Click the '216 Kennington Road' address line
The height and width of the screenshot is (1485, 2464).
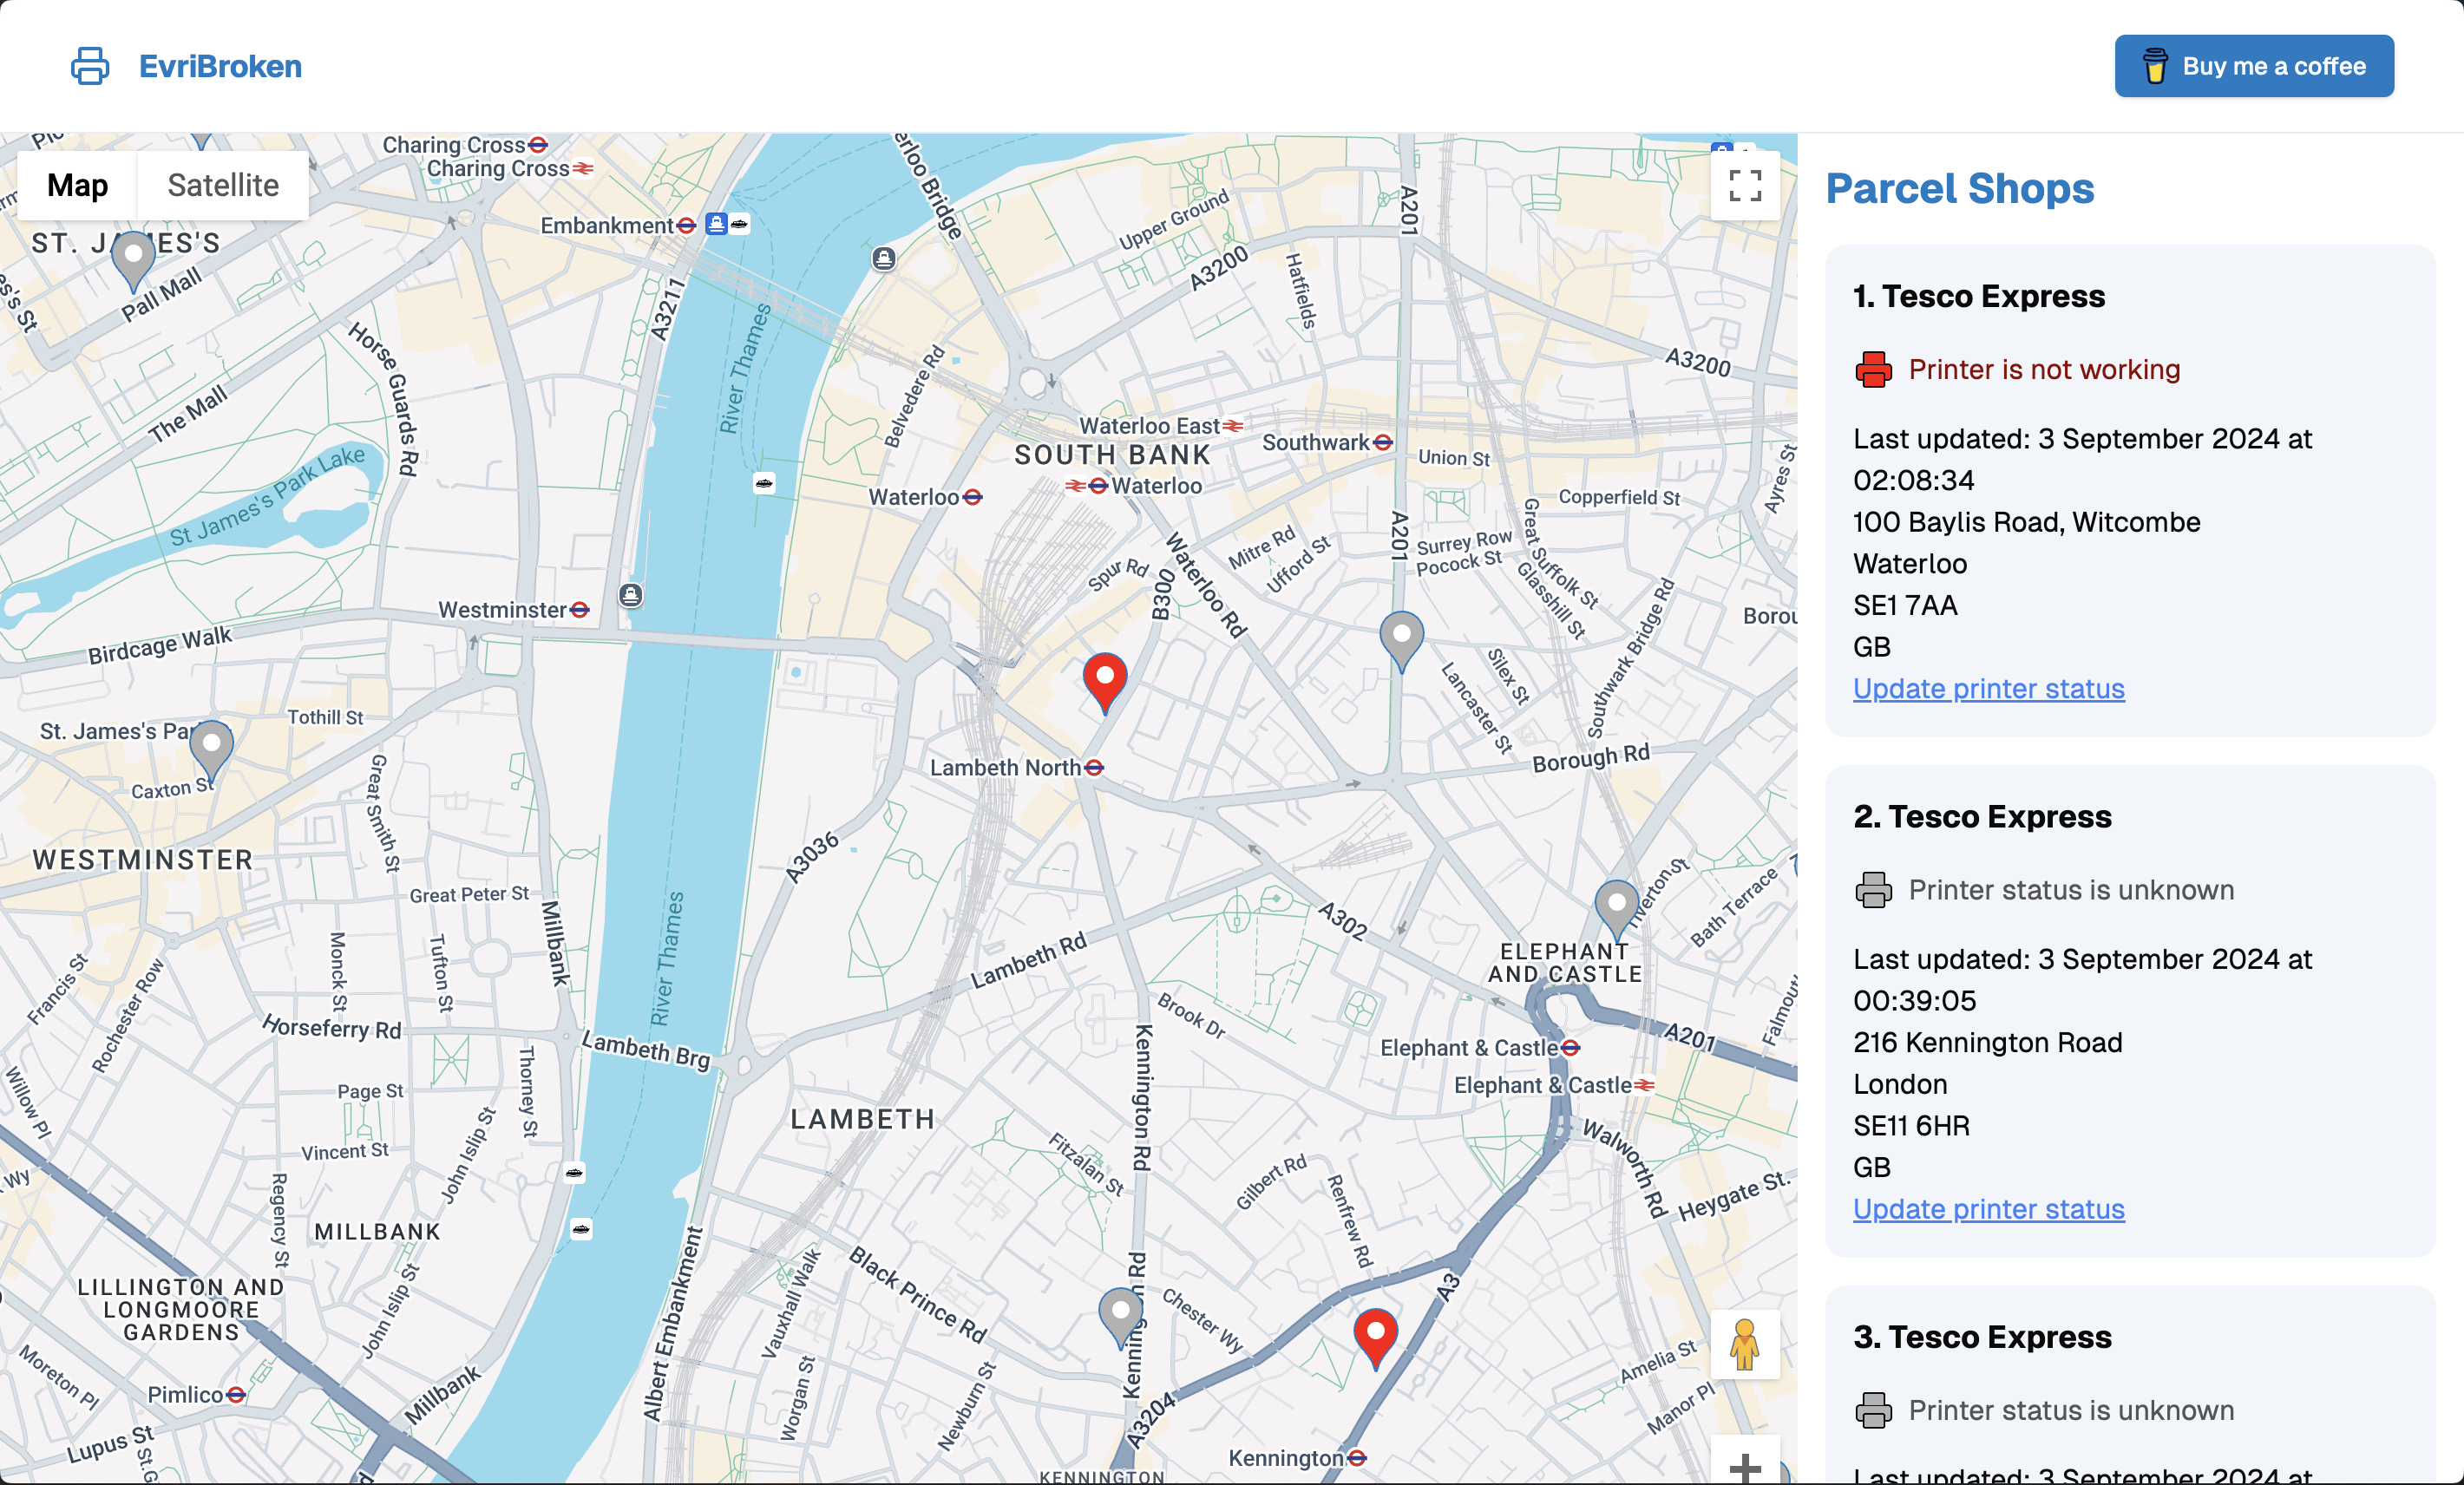(x=1987, y=1042)
